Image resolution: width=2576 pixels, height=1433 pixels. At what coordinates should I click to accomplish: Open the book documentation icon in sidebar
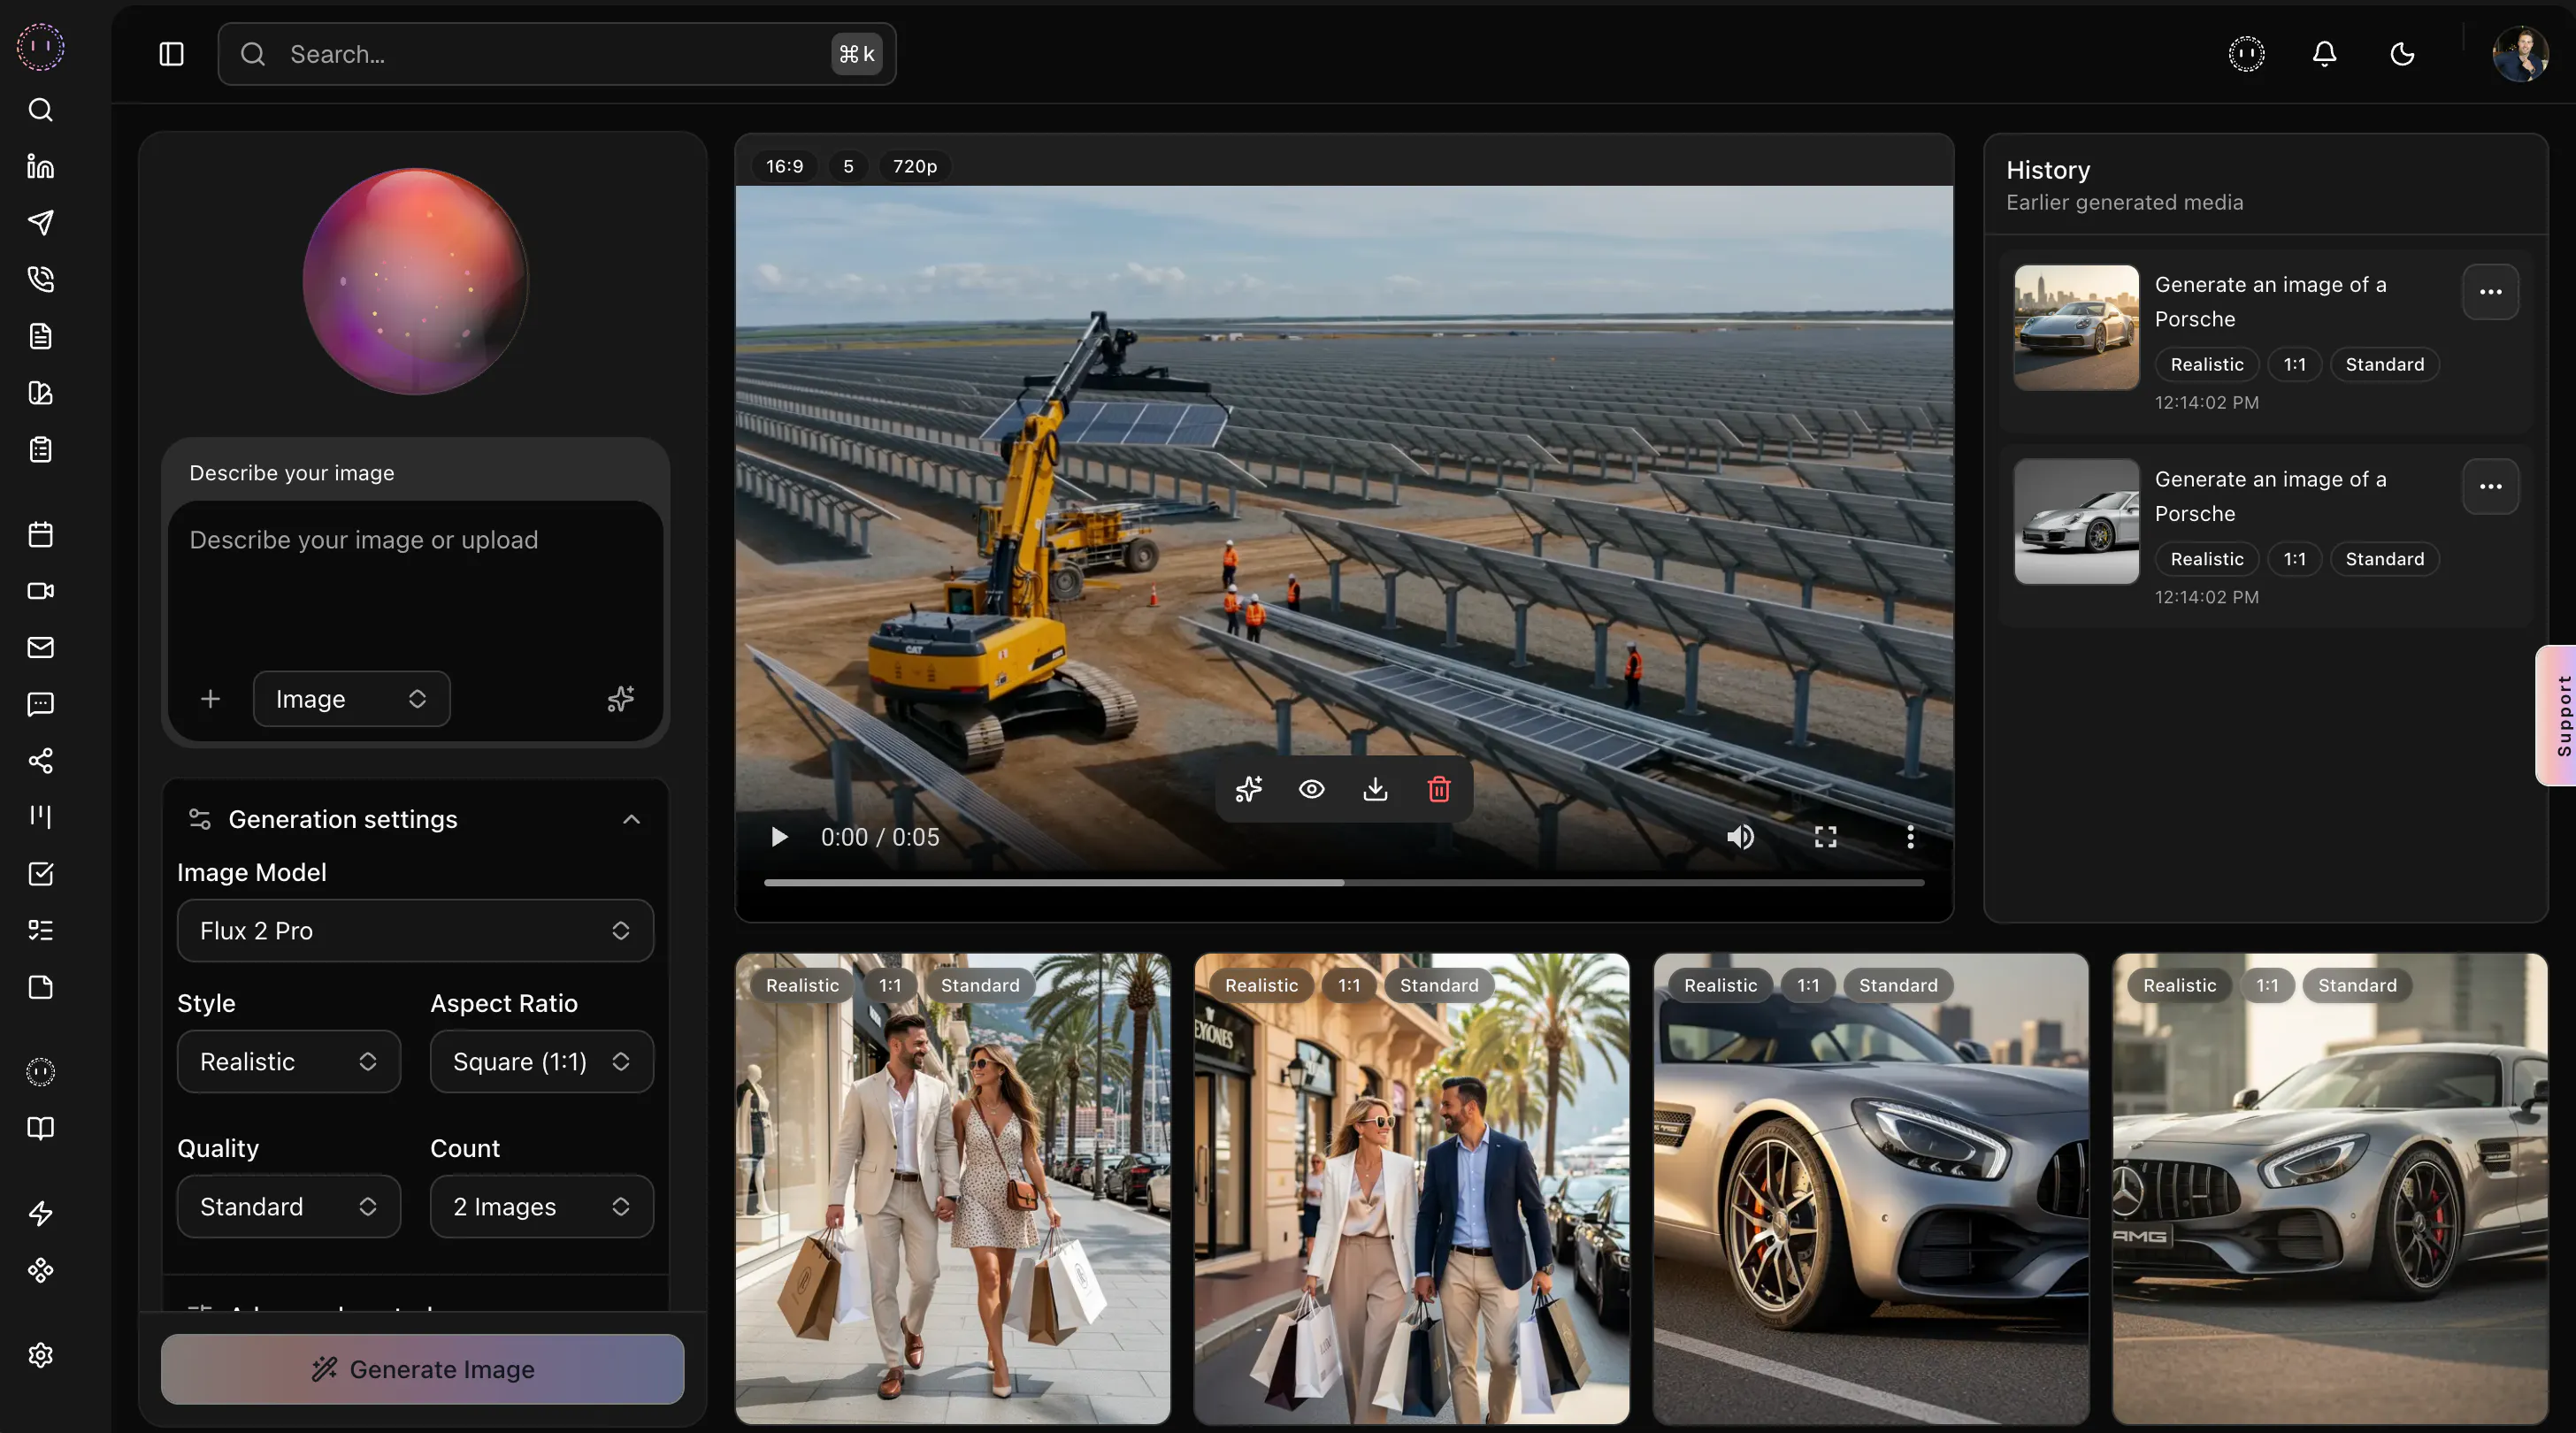40,1129
